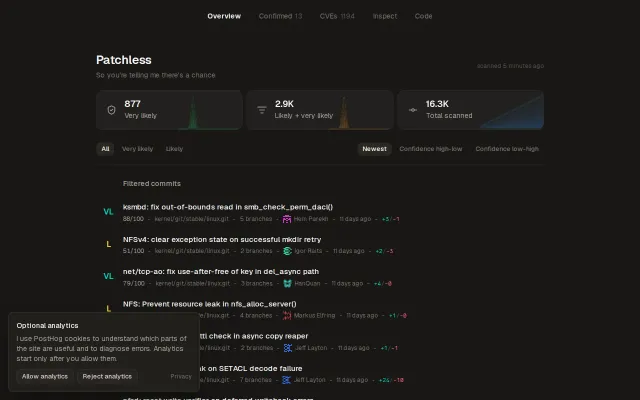Open the Privacy link
This screenshot has height=400, width=640.
(x=181, y=376)
